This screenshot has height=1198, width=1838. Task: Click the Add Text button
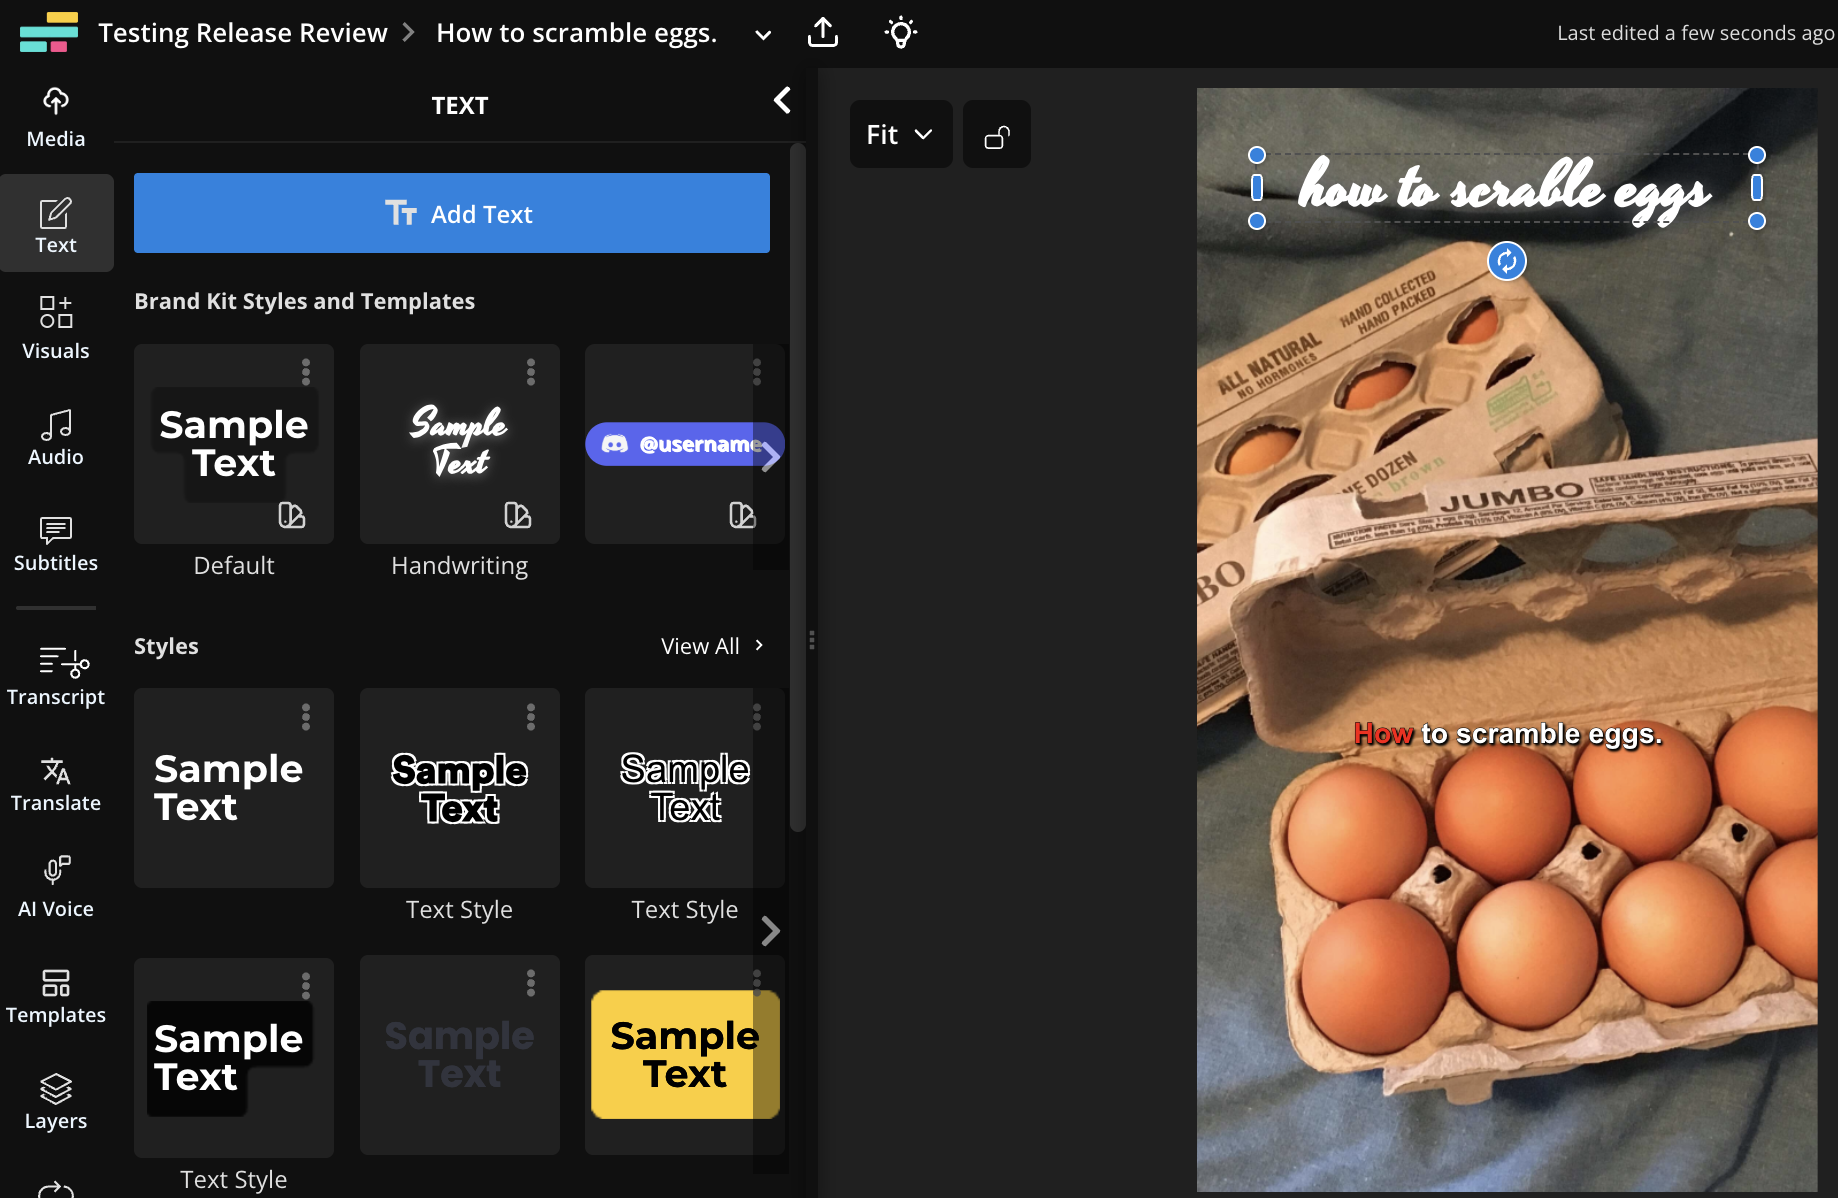452,213
